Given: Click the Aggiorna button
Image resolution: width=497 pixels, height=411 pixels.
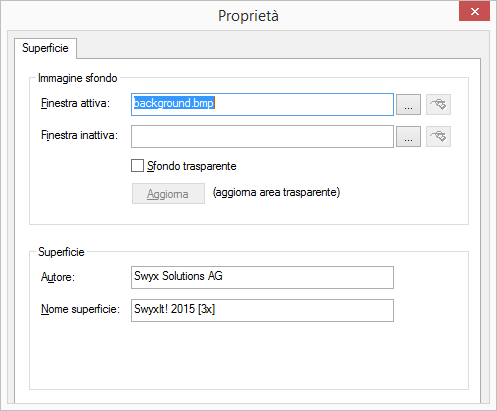Looking at the screenshot, I should coord(168,193).
